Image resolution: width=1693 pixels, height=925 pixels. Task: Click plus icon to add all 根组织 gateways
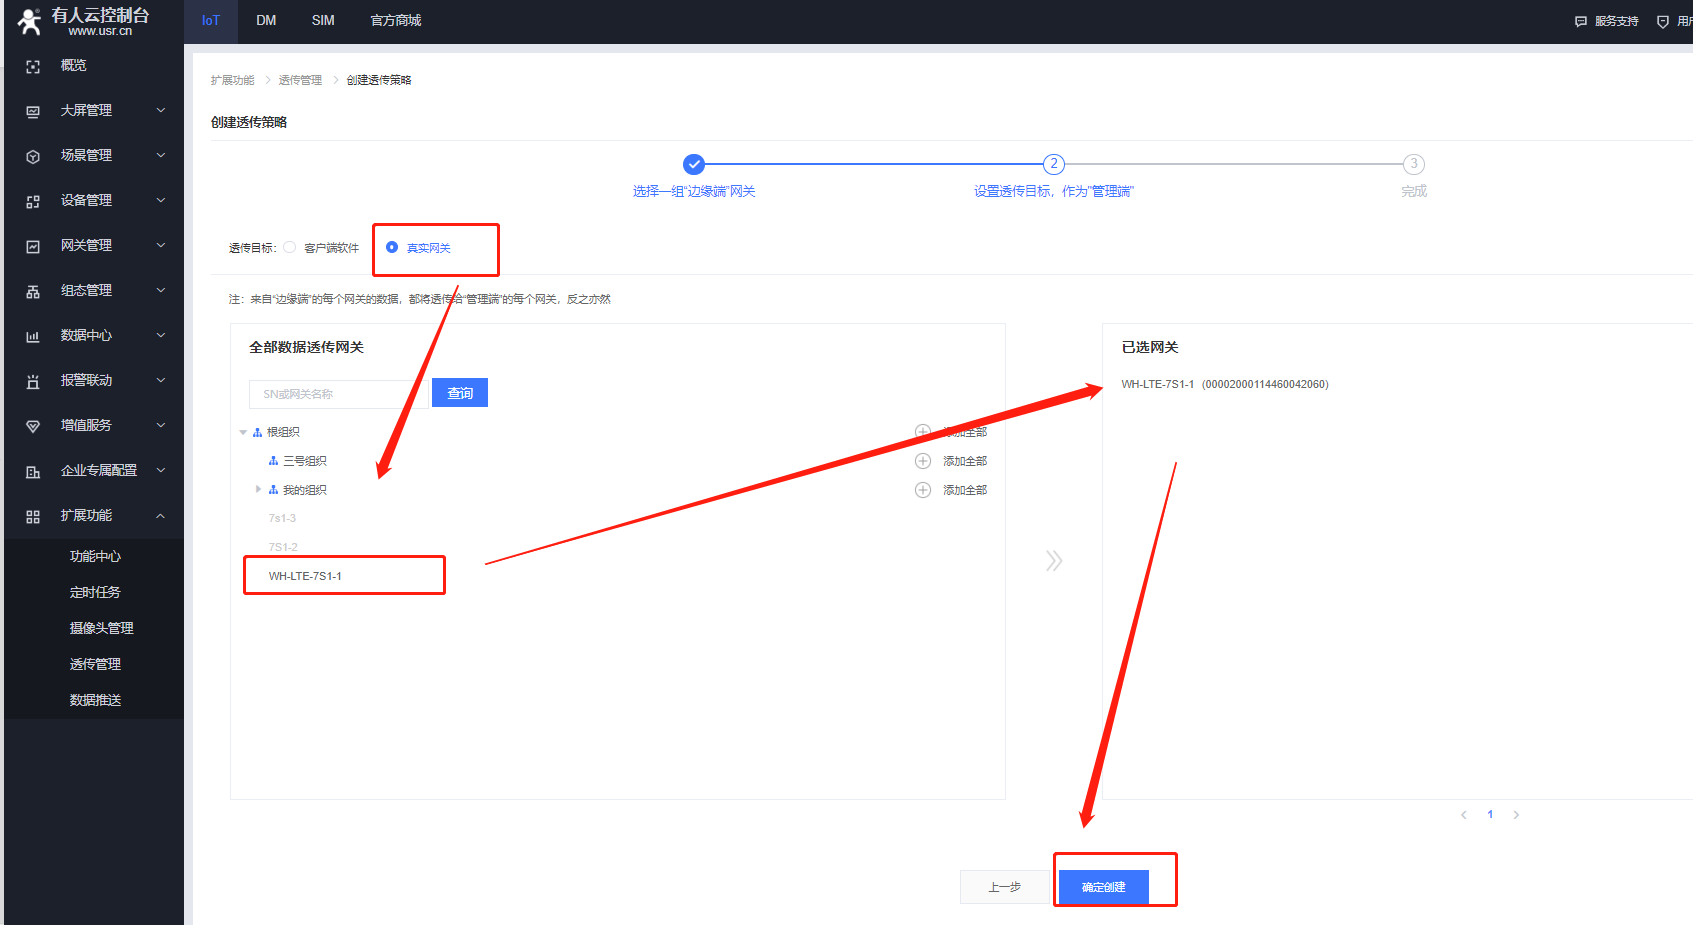point(923,432)
